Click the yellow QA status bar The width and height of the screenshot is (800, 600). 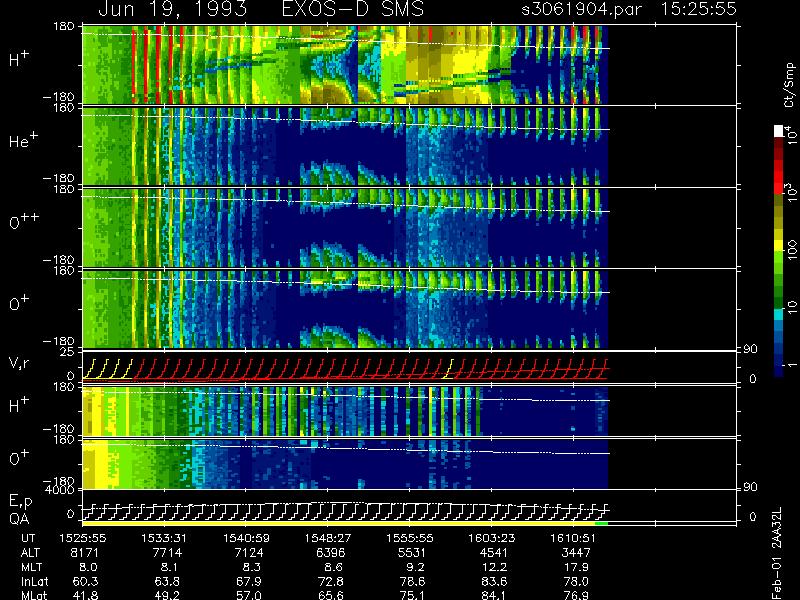(339, 523)
